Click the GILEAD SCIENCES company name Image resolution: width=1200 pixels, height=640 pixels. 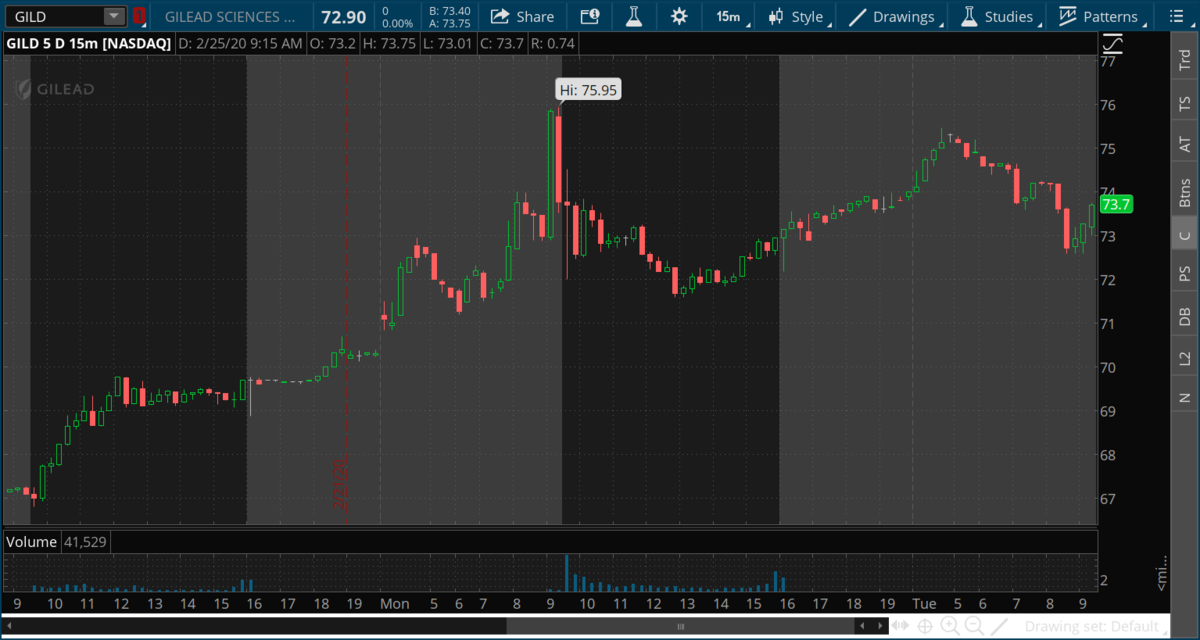click(x=230, y=17)
